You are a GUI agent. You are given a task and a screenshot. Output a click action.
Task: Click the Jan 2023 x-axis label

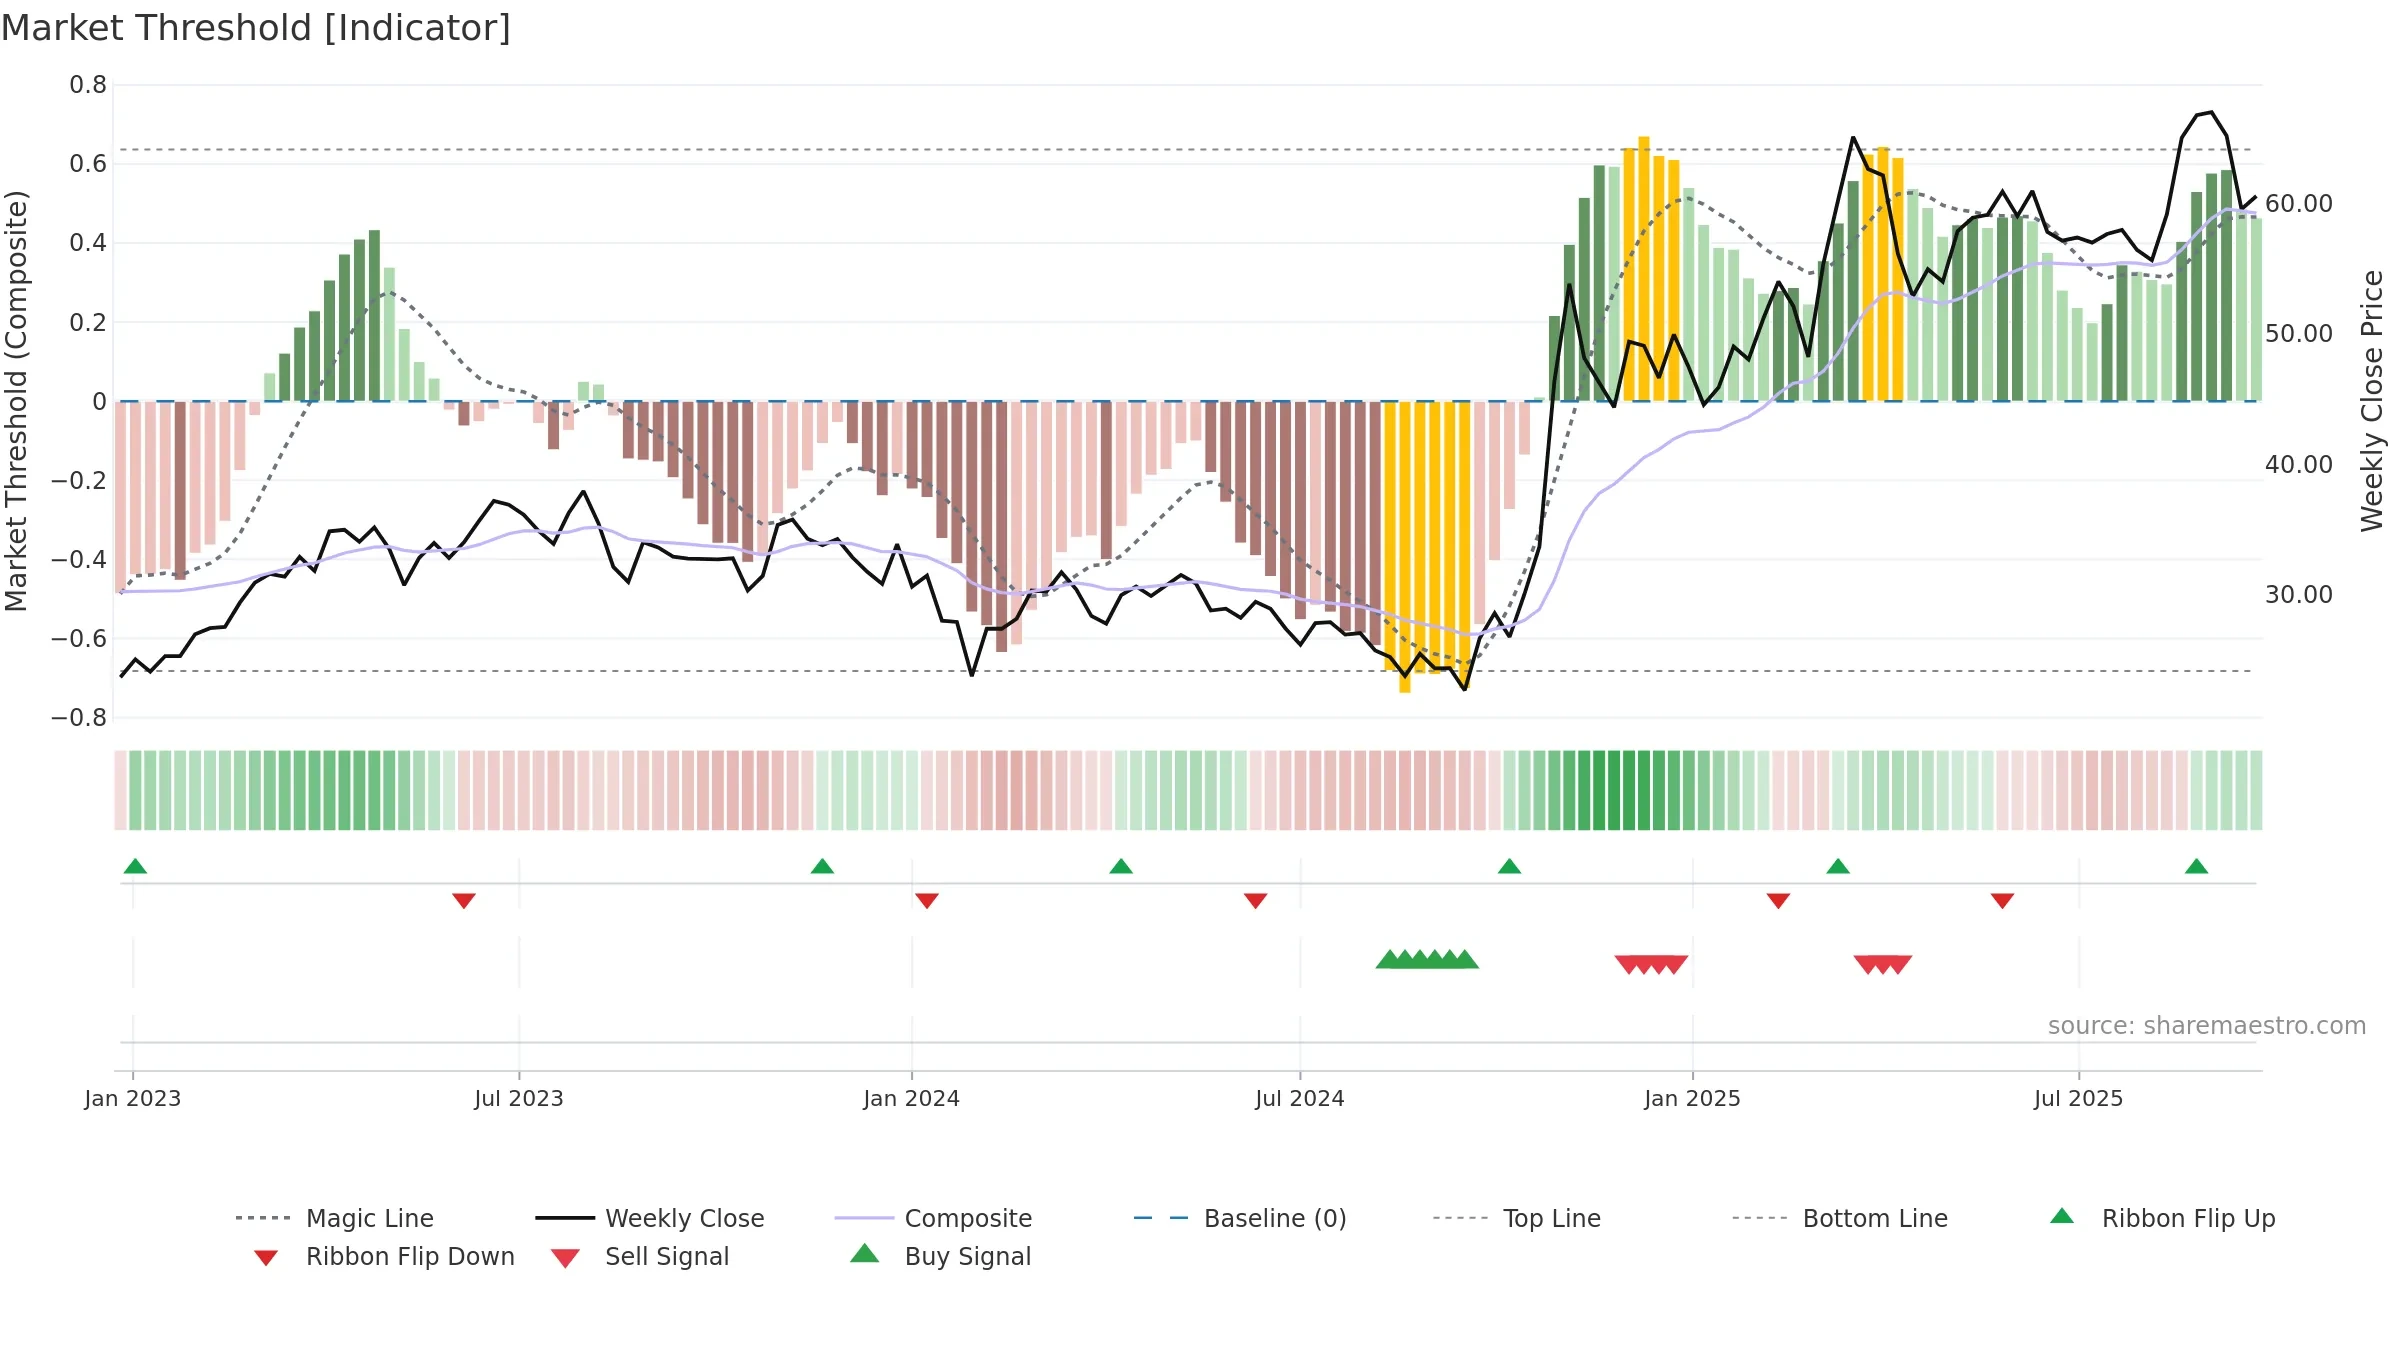133,1099
